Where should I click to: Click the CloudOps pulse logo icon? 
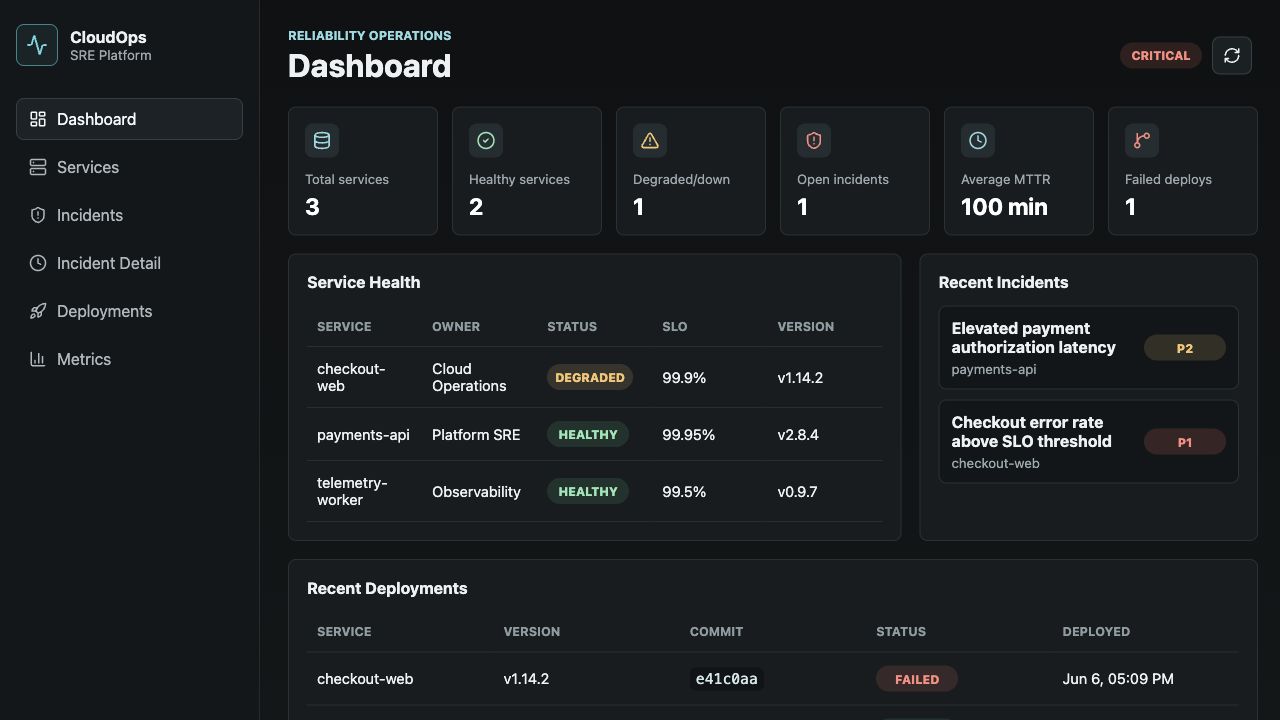pos(37,45)
